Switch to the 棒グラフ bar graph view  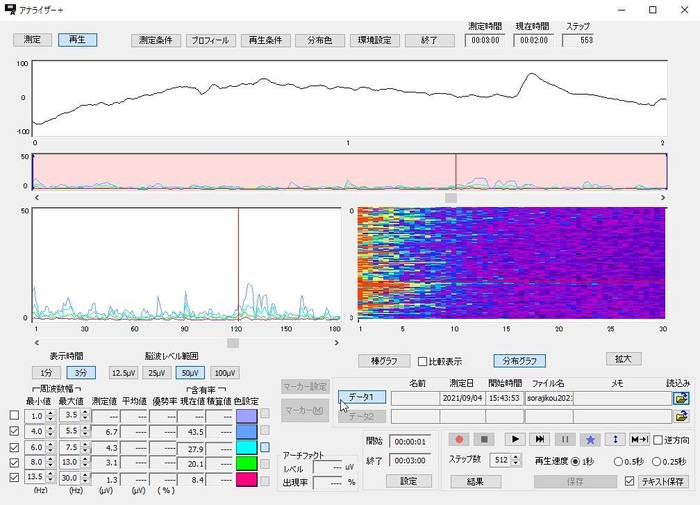point(384,360)
